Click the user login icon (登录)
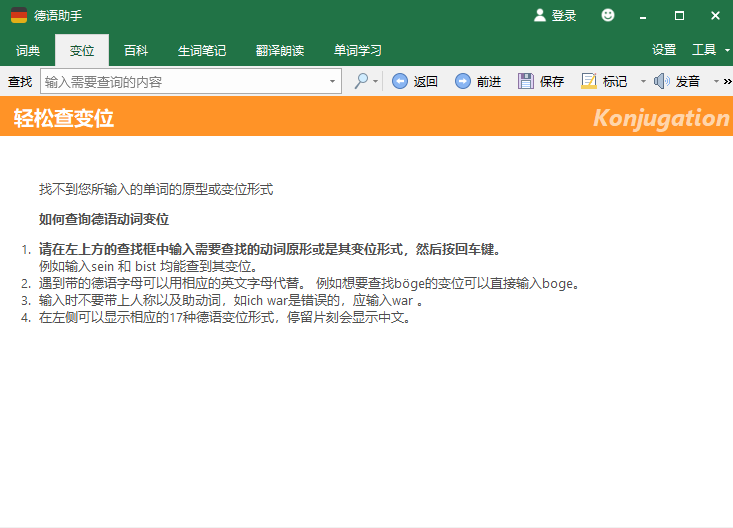733x528 pixels. coord(540,15)
